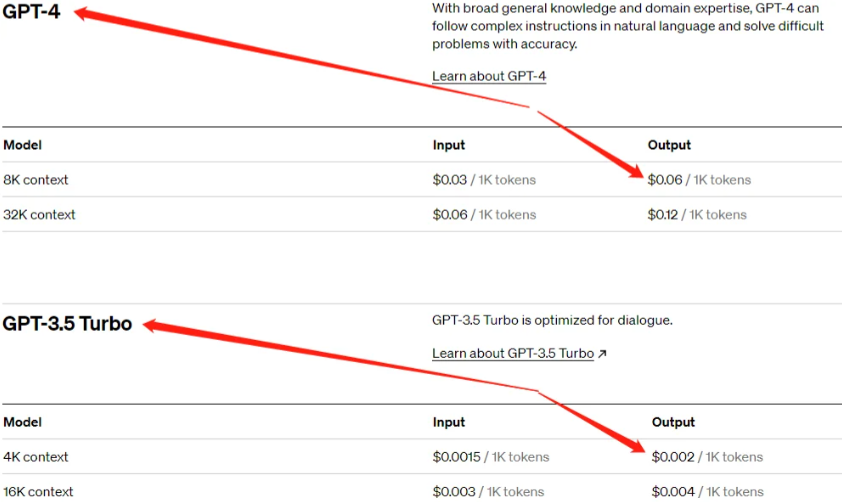Screen dimensions: 842x502
Task: Click the $0.03 input price for 8K context
Action: point(449,180)
